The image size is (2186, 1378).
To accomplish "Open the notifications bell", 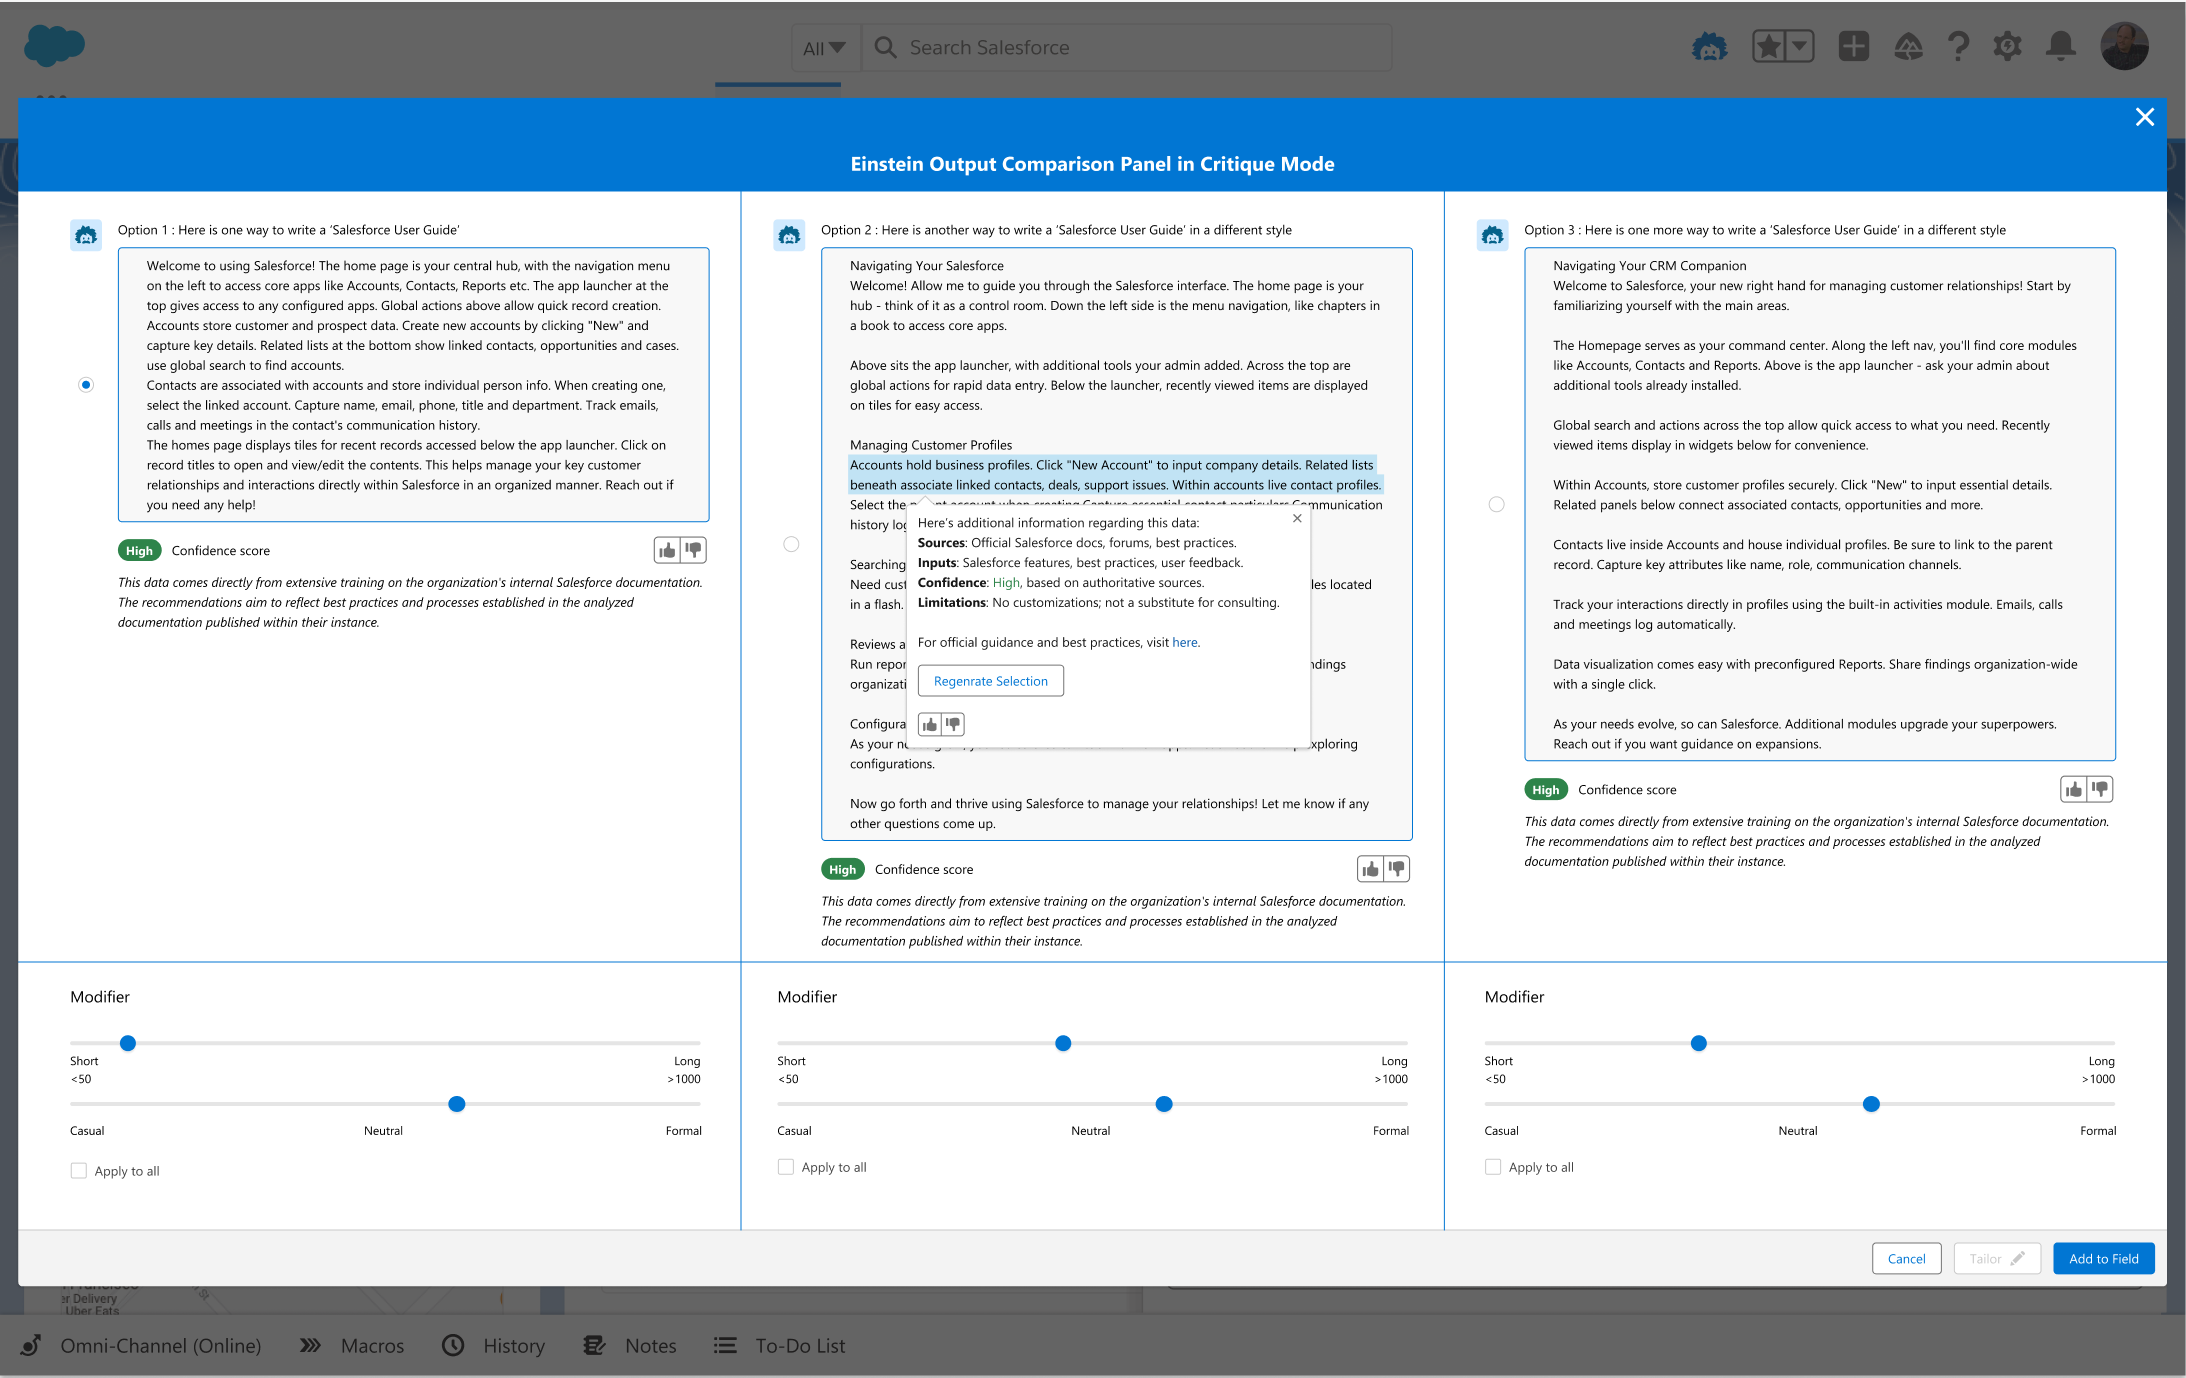I will 2060,47.
